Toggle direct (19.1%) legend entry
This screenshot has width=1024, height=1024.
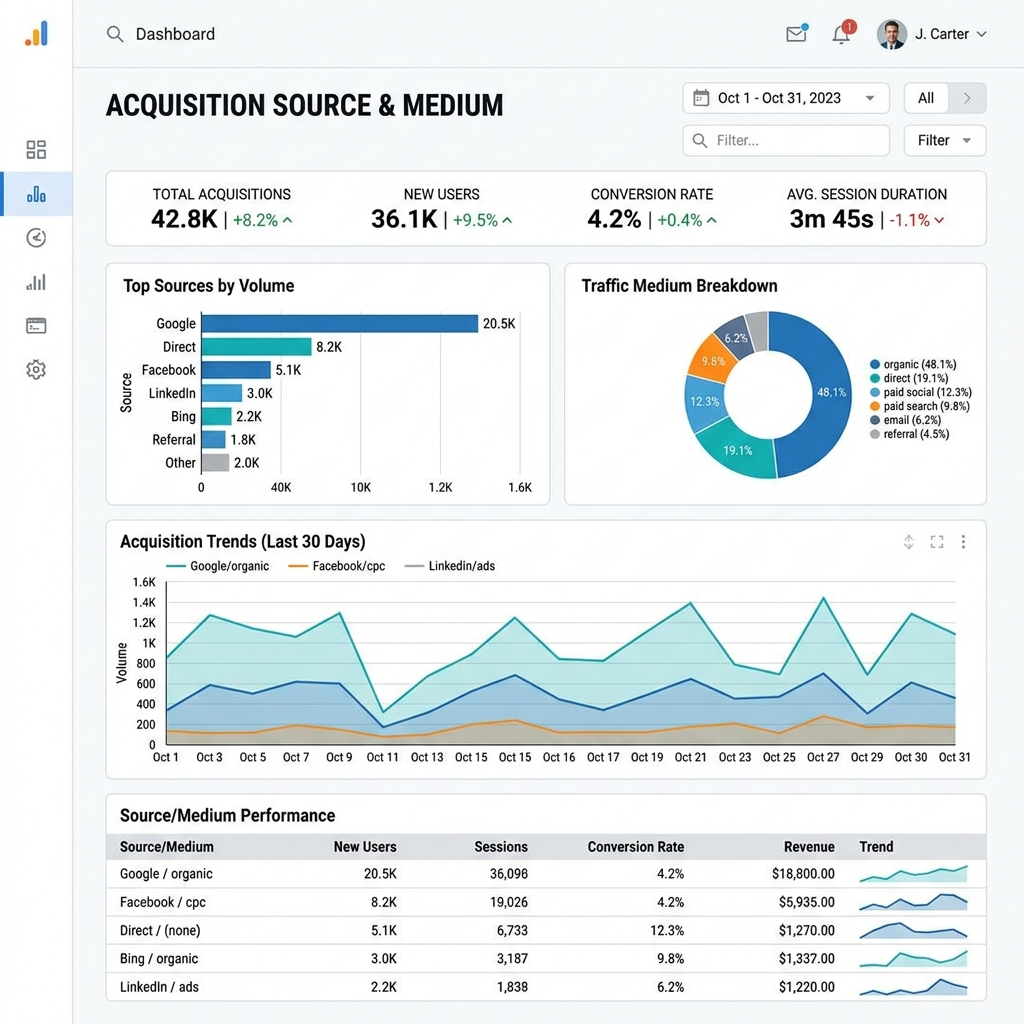909,378
